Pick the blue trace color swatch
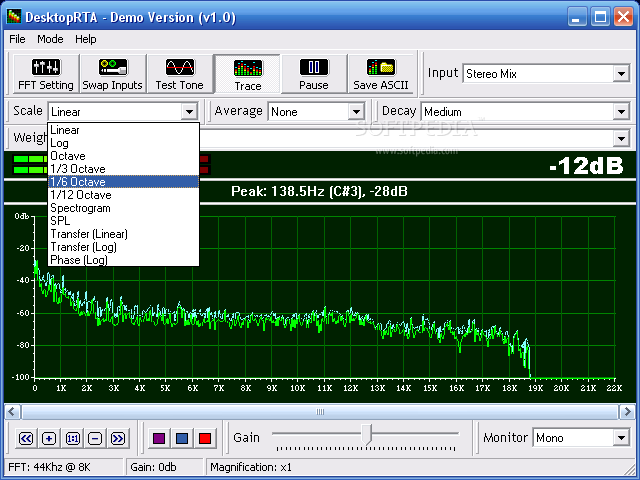 [x=182, y=439]
